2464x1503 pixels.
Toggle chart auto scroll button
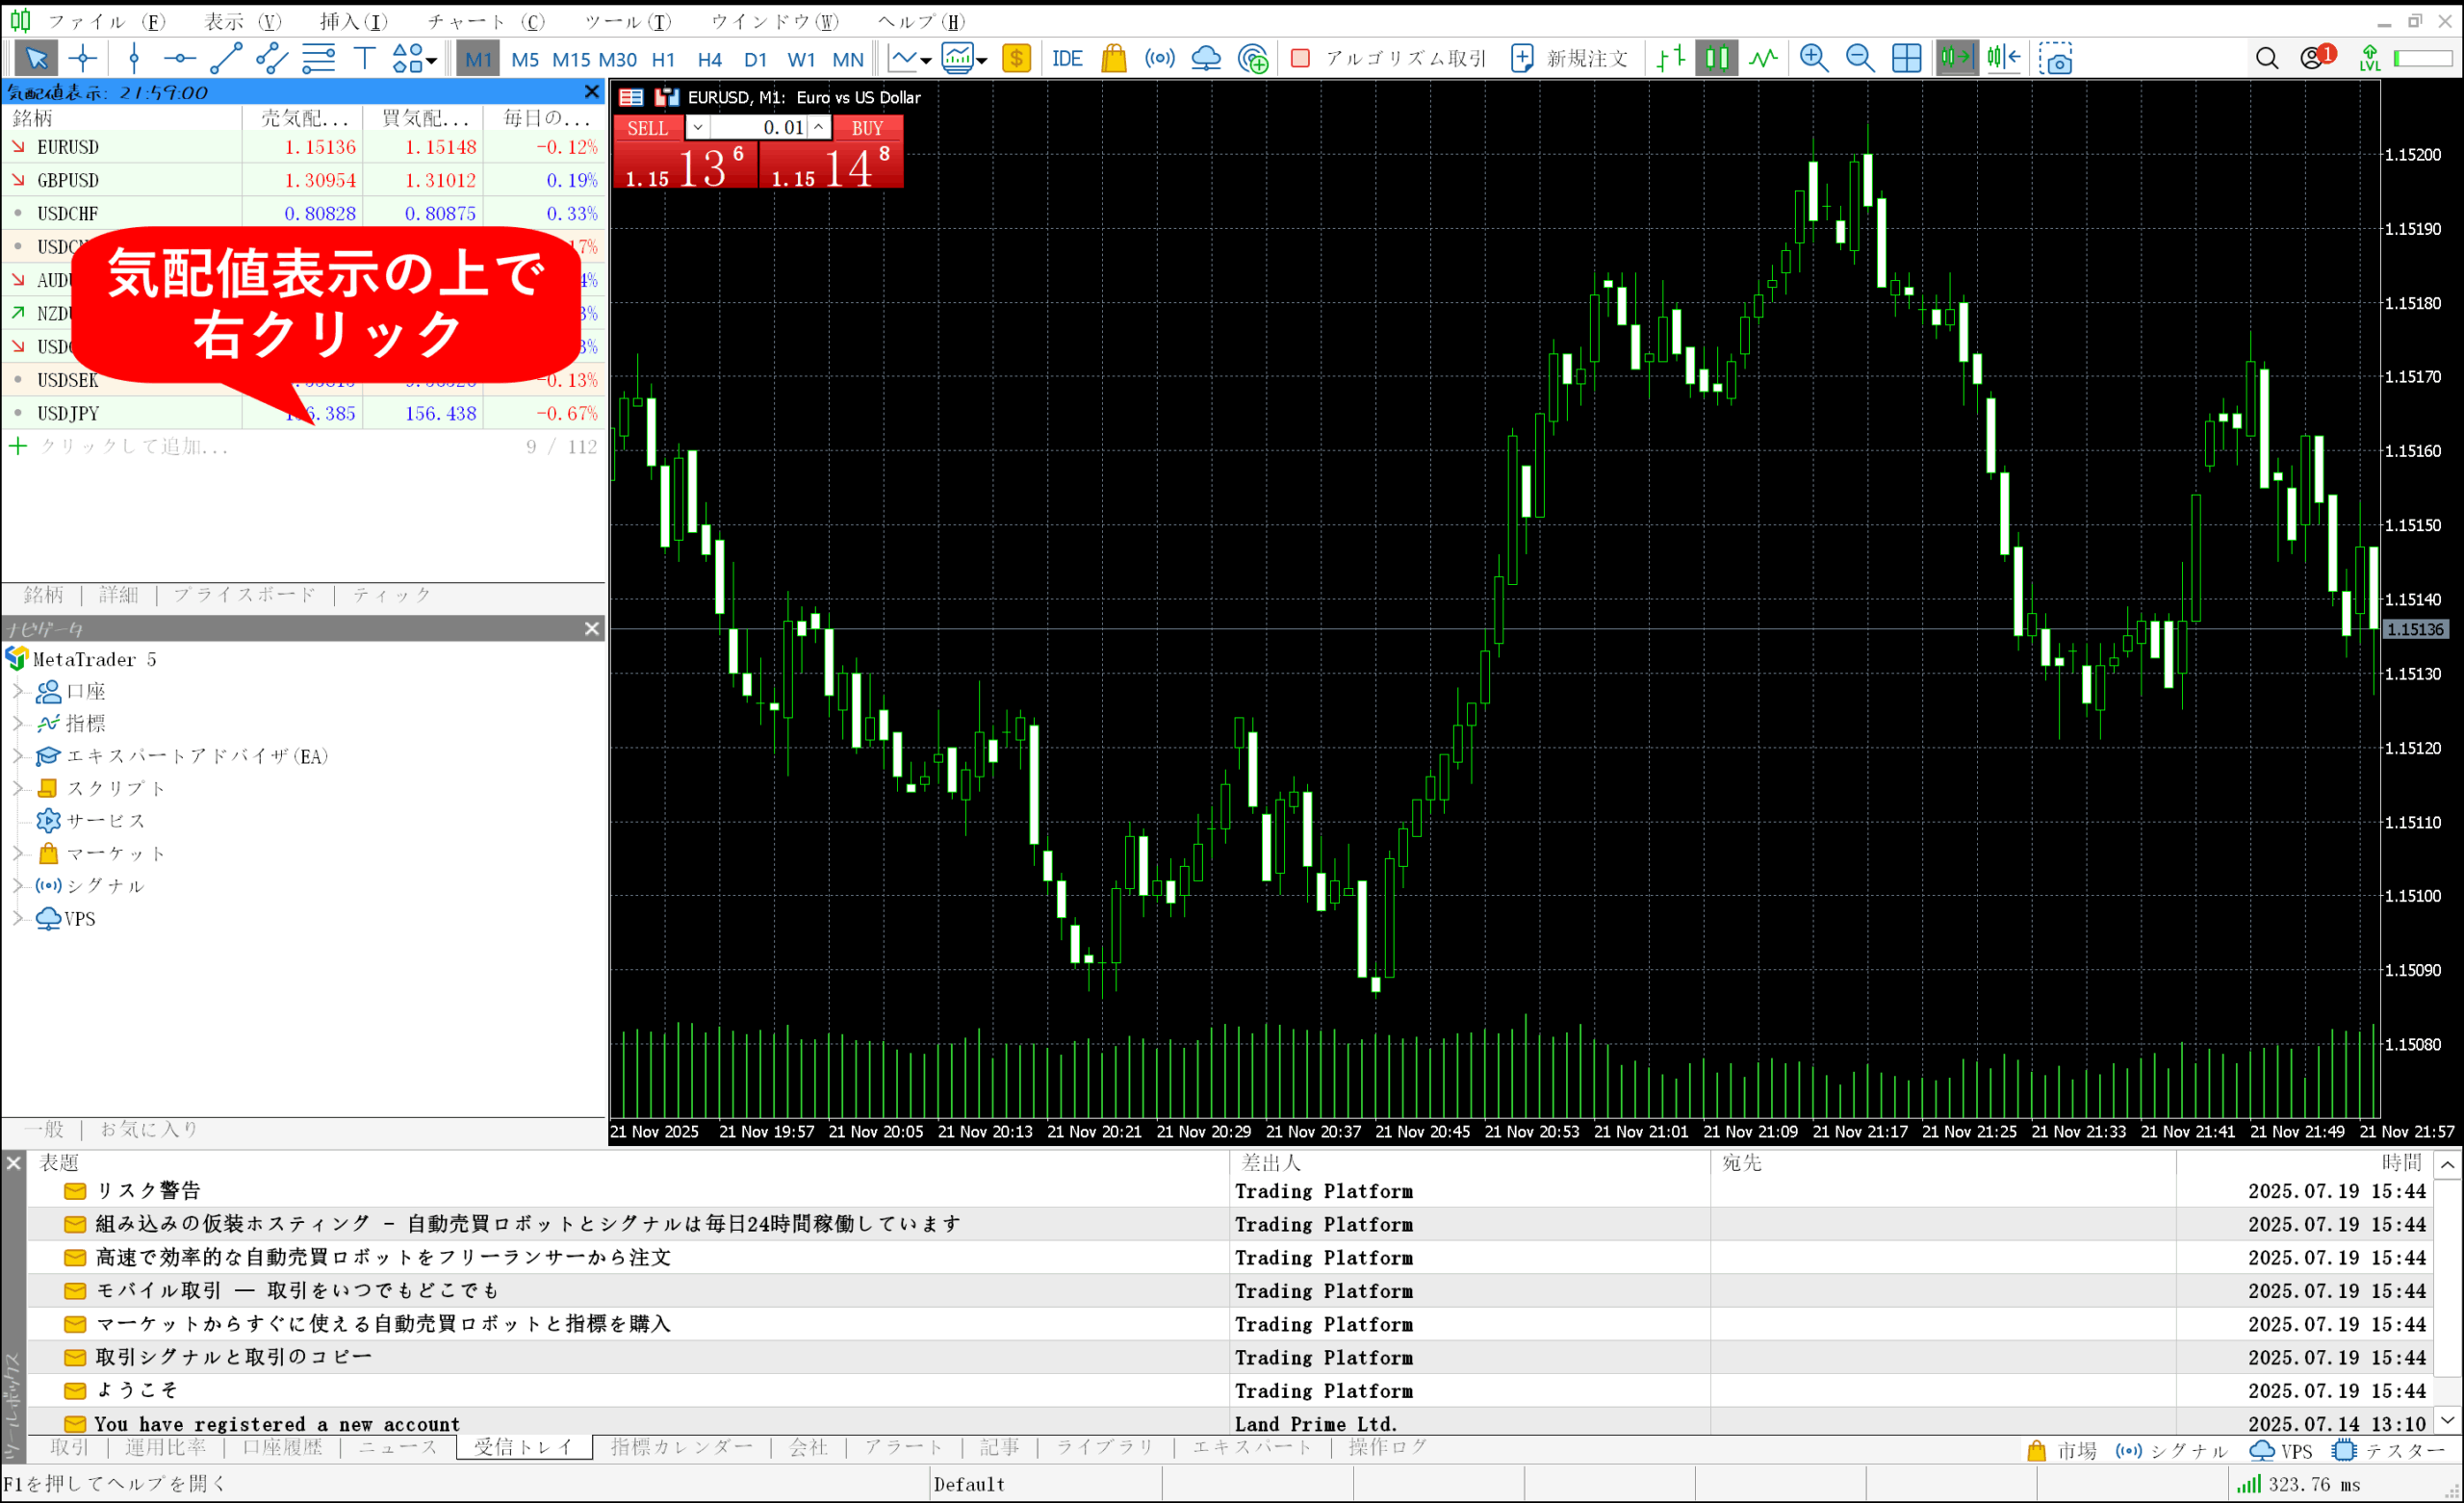[x=1956, y=58]
